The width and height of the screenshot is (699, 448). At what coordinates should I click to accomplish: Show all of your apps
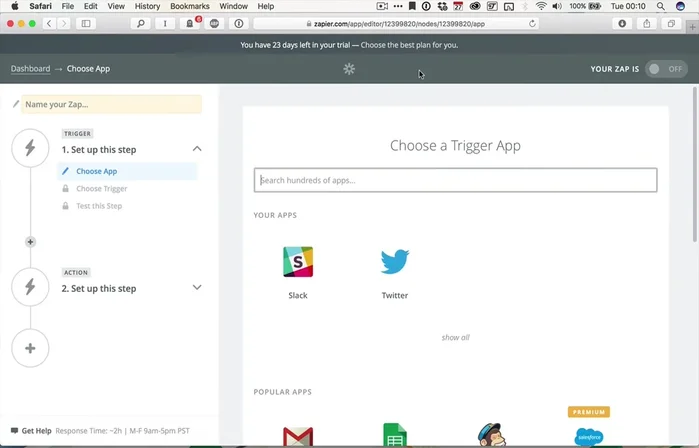[455, 338]
